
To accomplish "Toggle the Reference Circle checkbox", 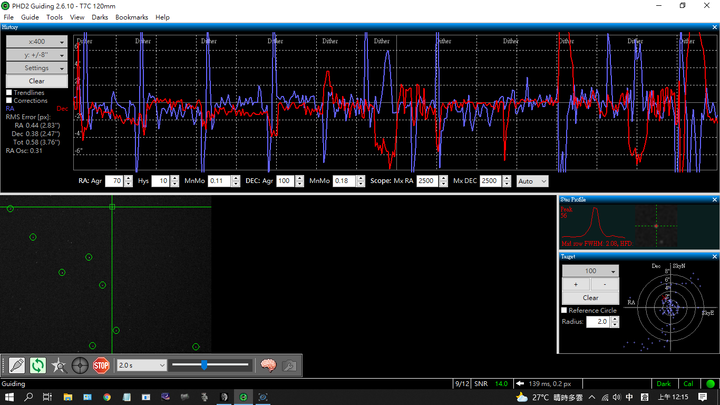I will click(x=564, y=310).
